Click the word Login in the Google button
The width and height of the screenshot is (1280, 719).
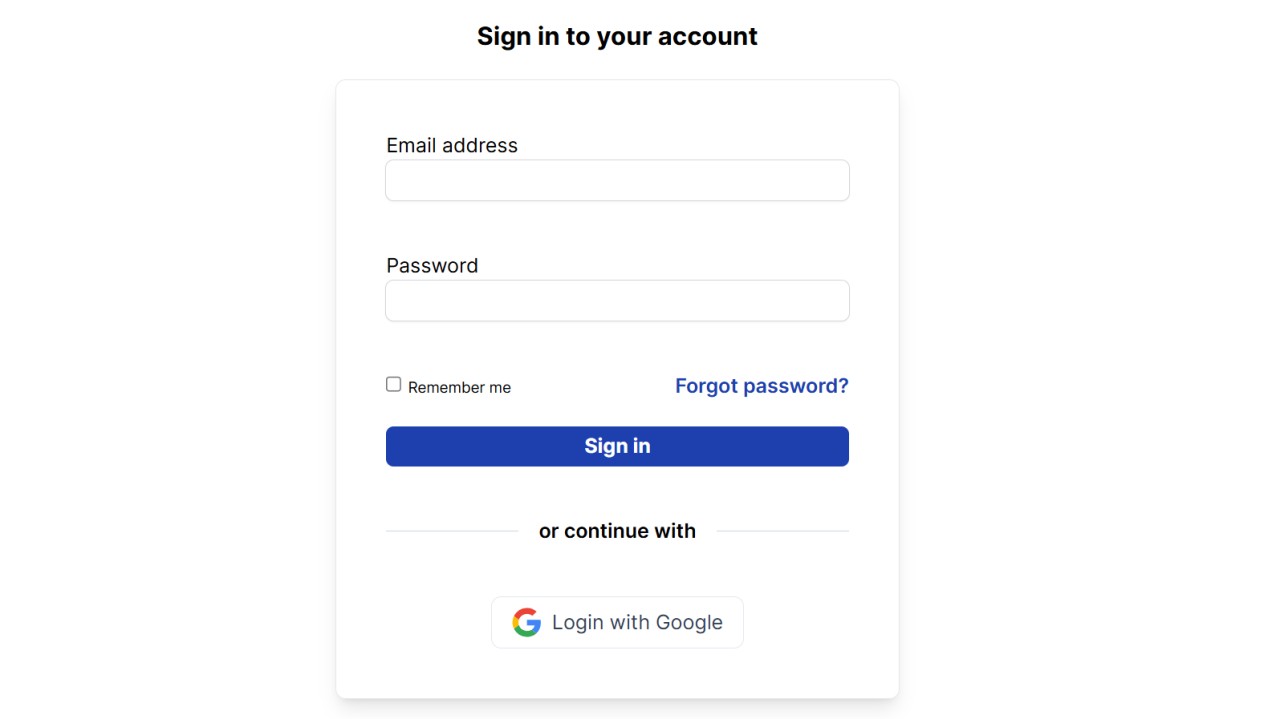(578, 622)
